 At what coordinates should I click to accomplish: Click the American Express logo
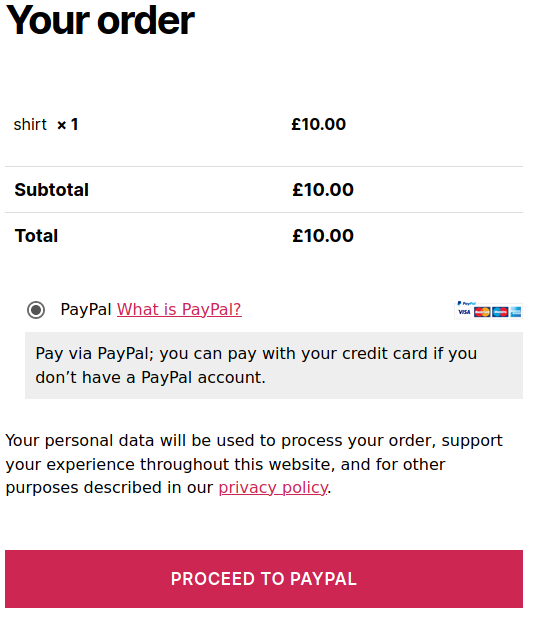pyautogui.click(x=516, y=312)
